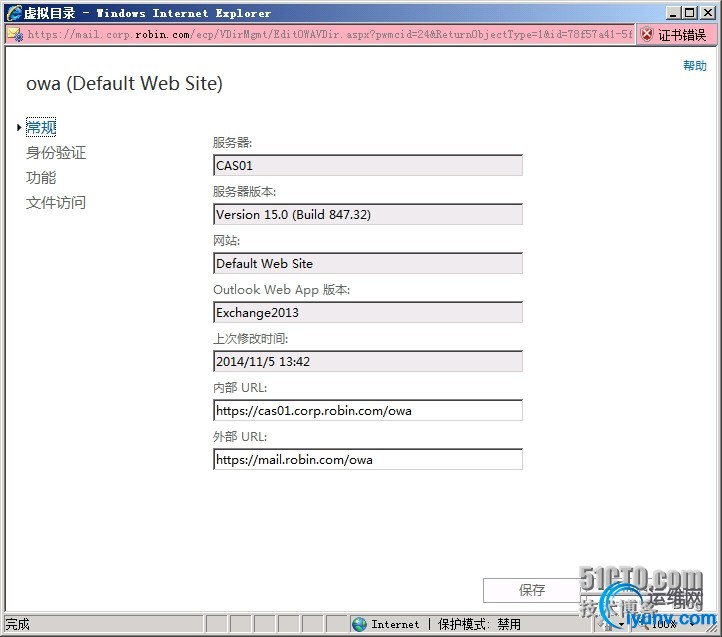The image size is (722, 637).
Task: Click the 服务器版本 label
Action: 245,191
